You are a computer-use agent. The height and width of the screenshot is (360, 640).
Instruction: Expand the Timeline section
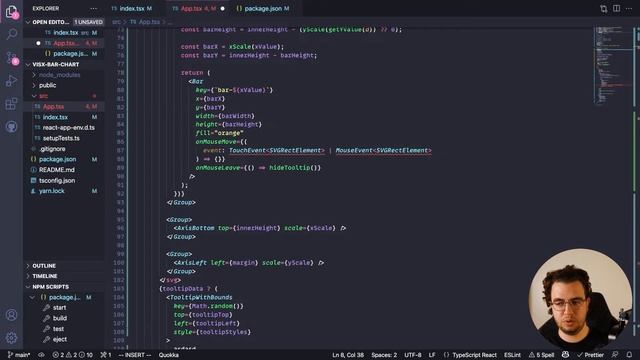pos(44,276)
